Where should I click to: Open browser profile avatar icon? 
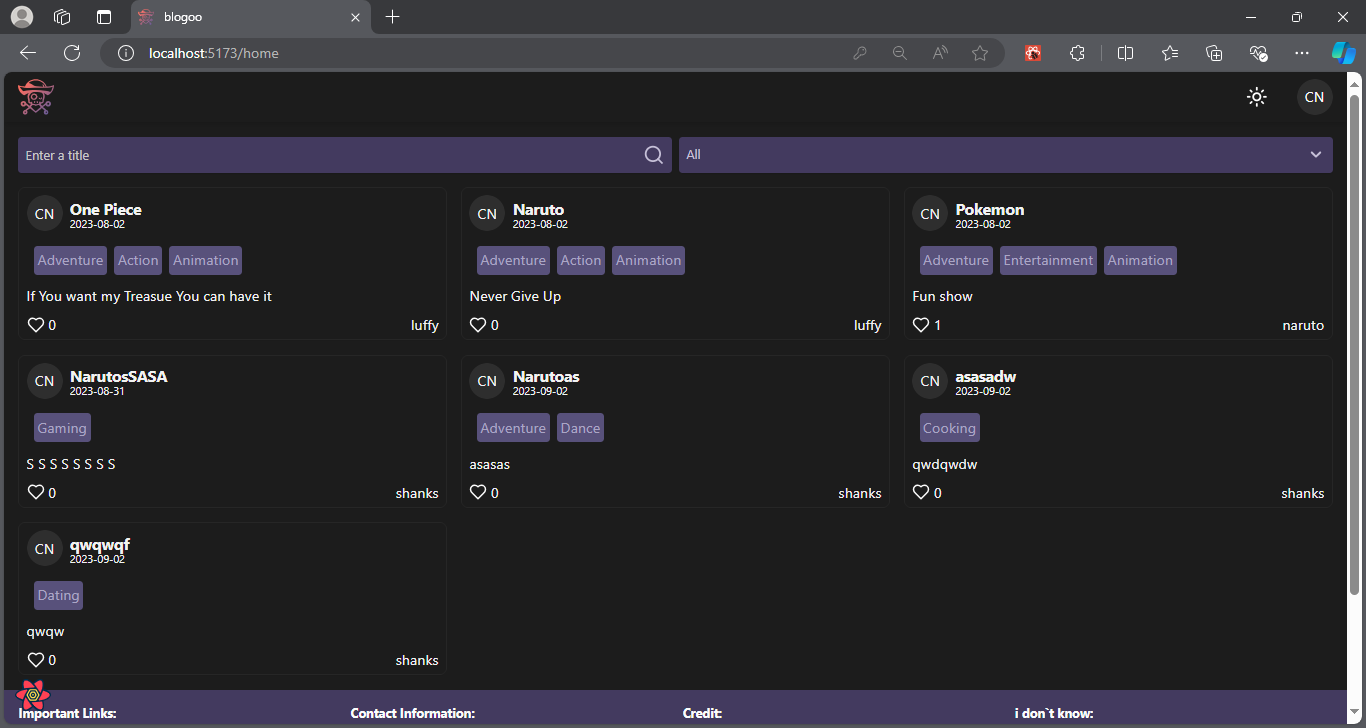tap(21, 17)
